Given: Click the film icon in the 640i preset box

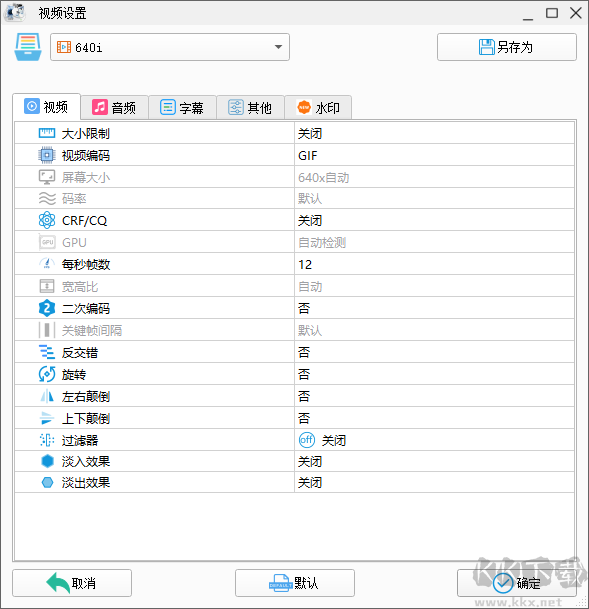Looking at the screenshot, I should point(64,47).
